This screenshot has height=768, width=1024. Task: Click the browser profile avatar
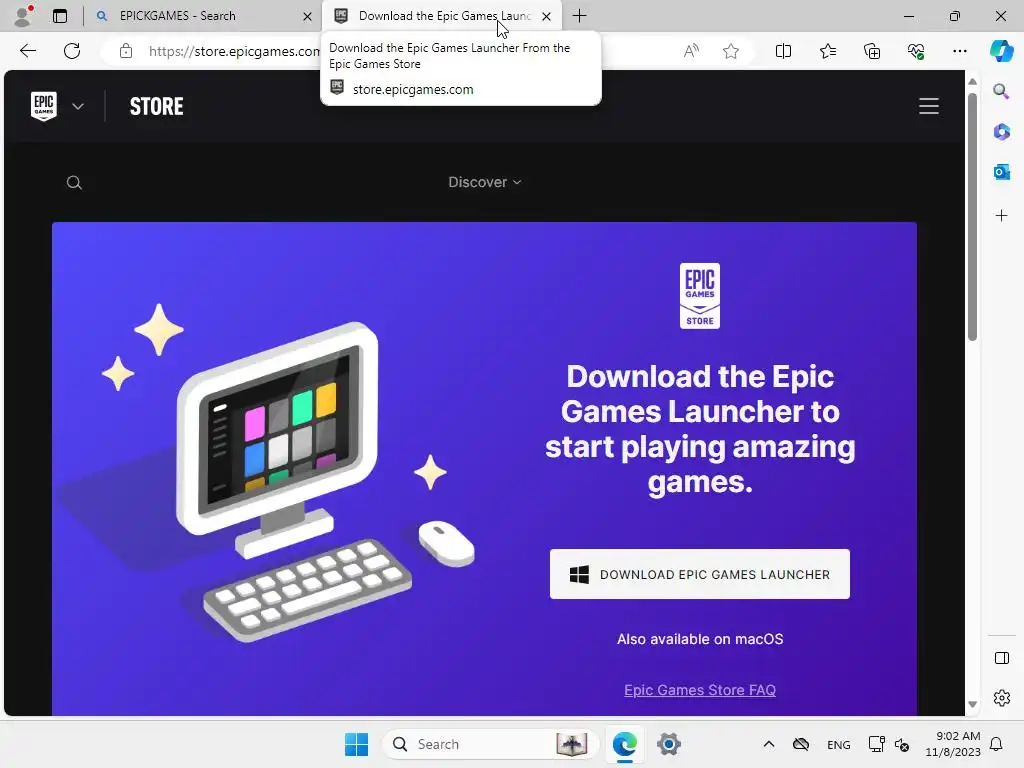[x=23, y=16]
